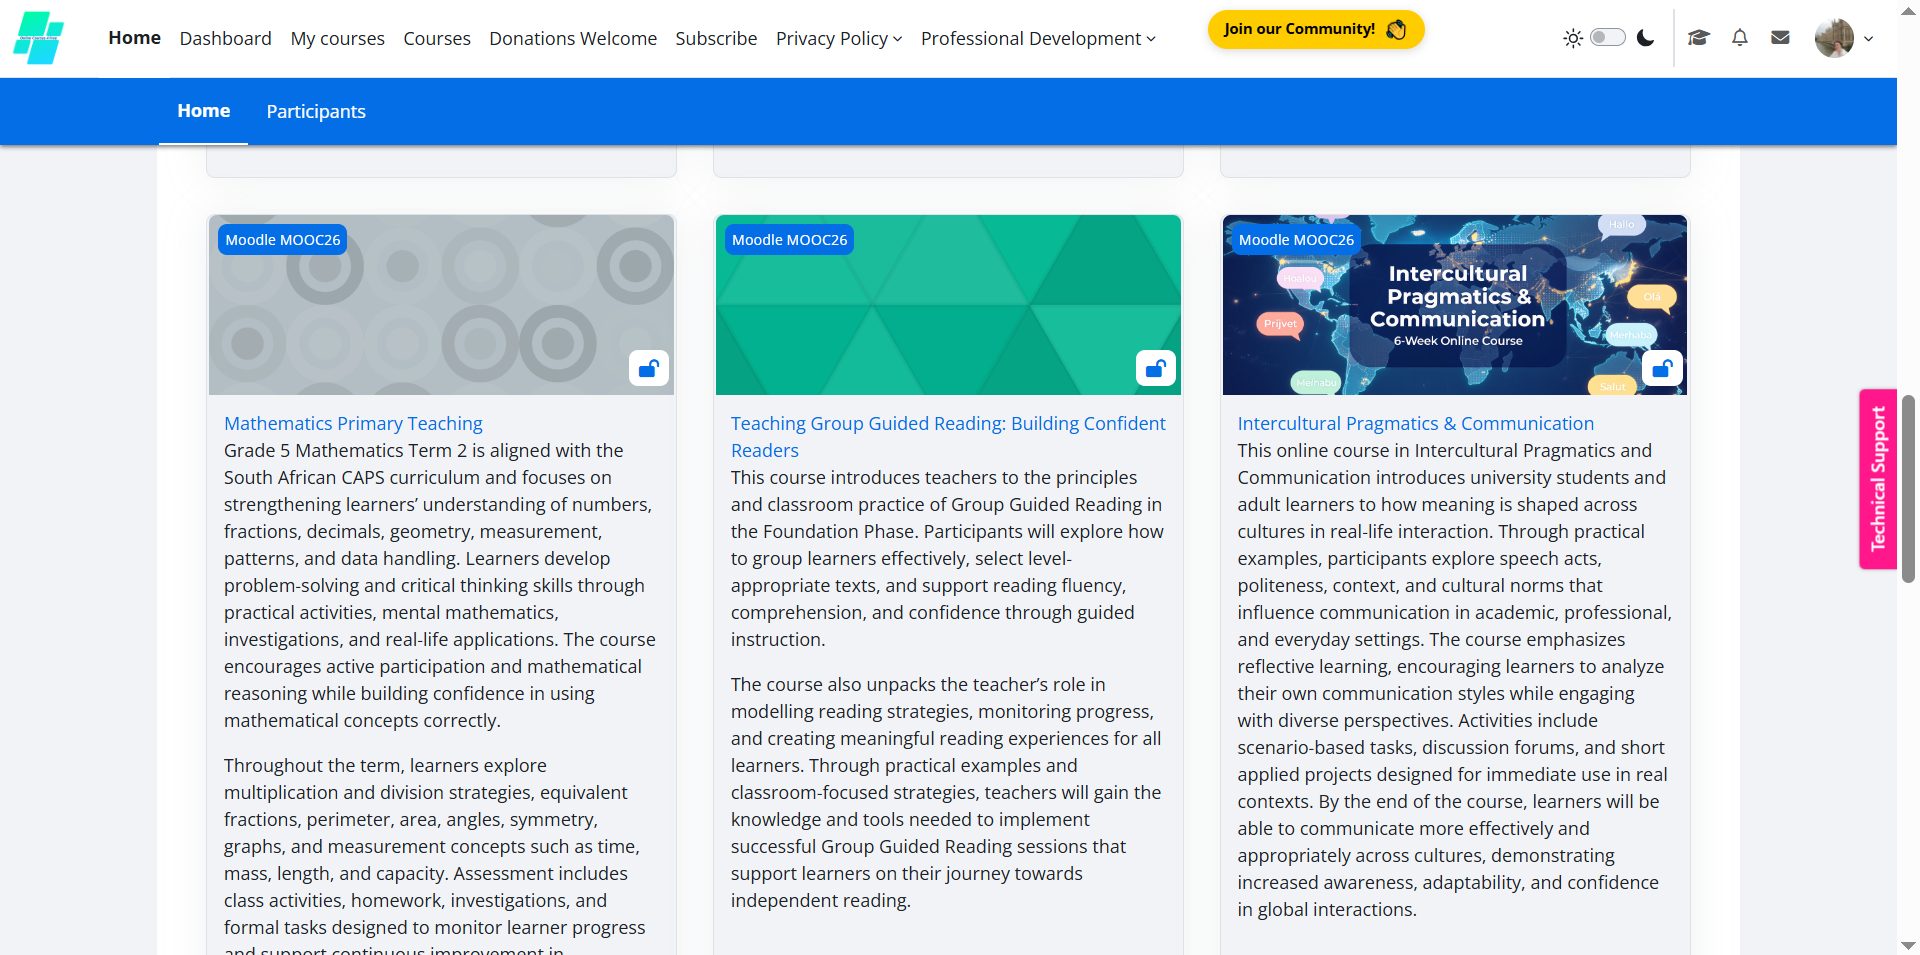Viewport: 1920px width, 955px height.
Task: Click Moodle MOOC26 badge on Mathematics card
Action: click(283, 240)
